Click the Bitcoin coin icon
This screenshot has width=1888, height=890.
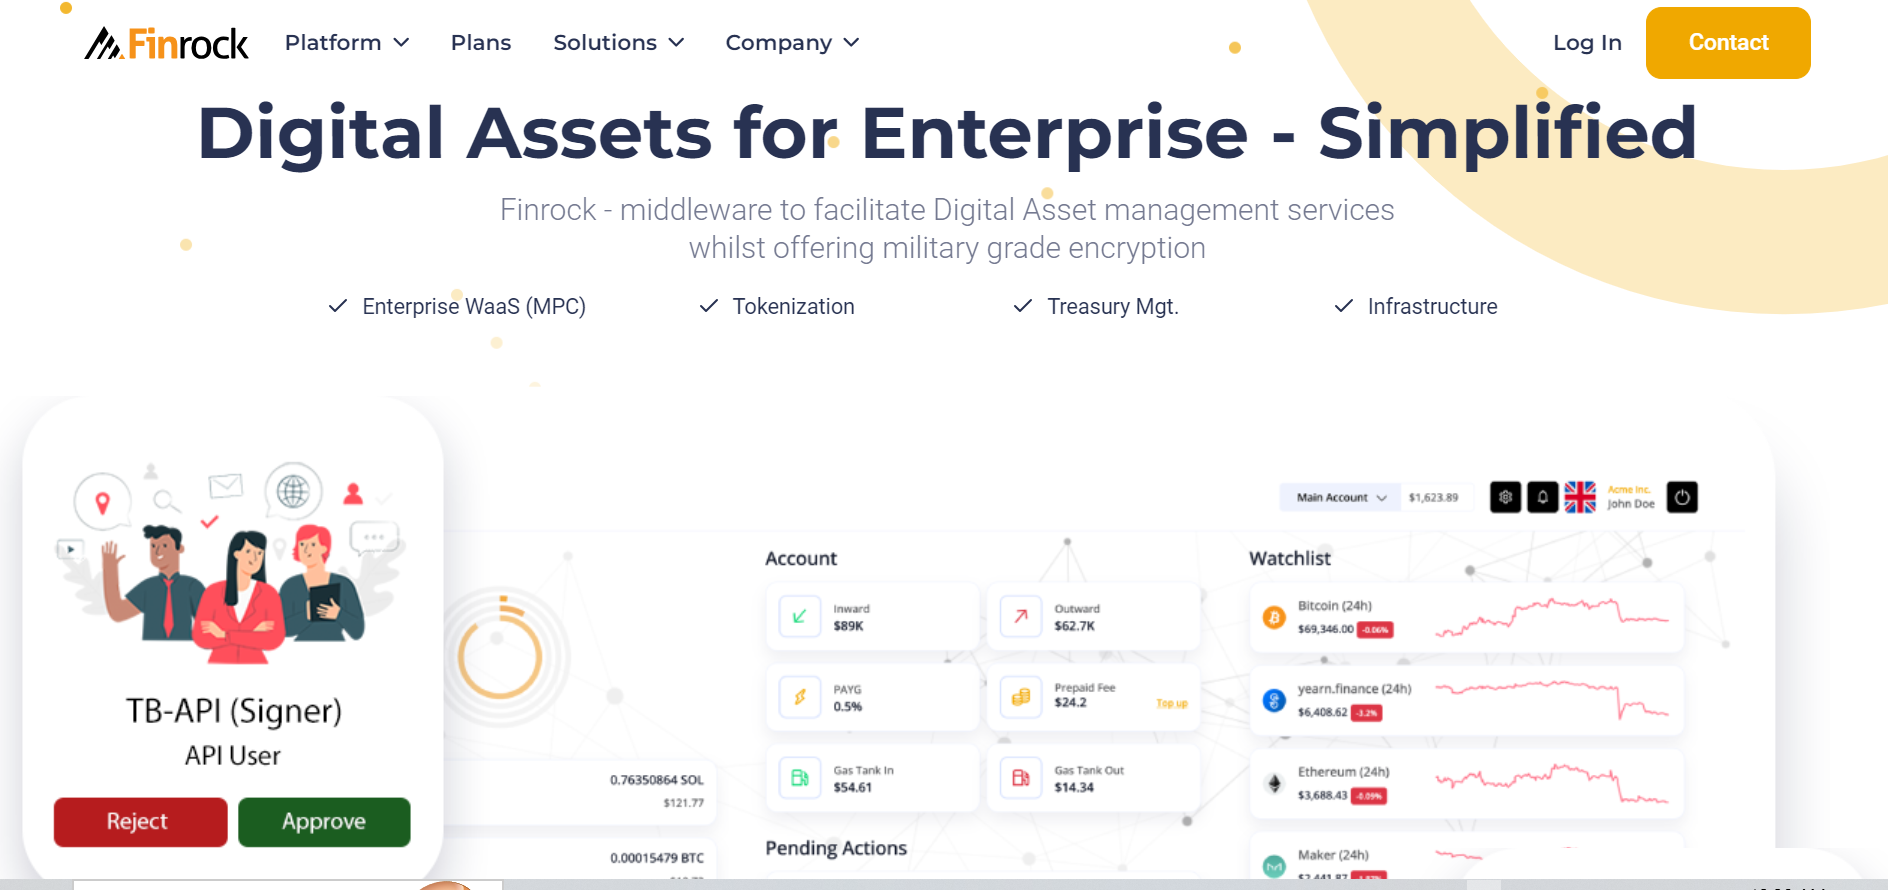(1274, 618)
